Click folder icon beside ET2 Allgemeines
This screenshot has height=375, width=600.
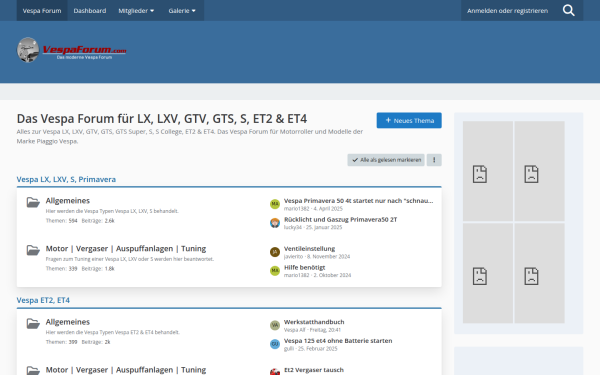tap(33, 323)
